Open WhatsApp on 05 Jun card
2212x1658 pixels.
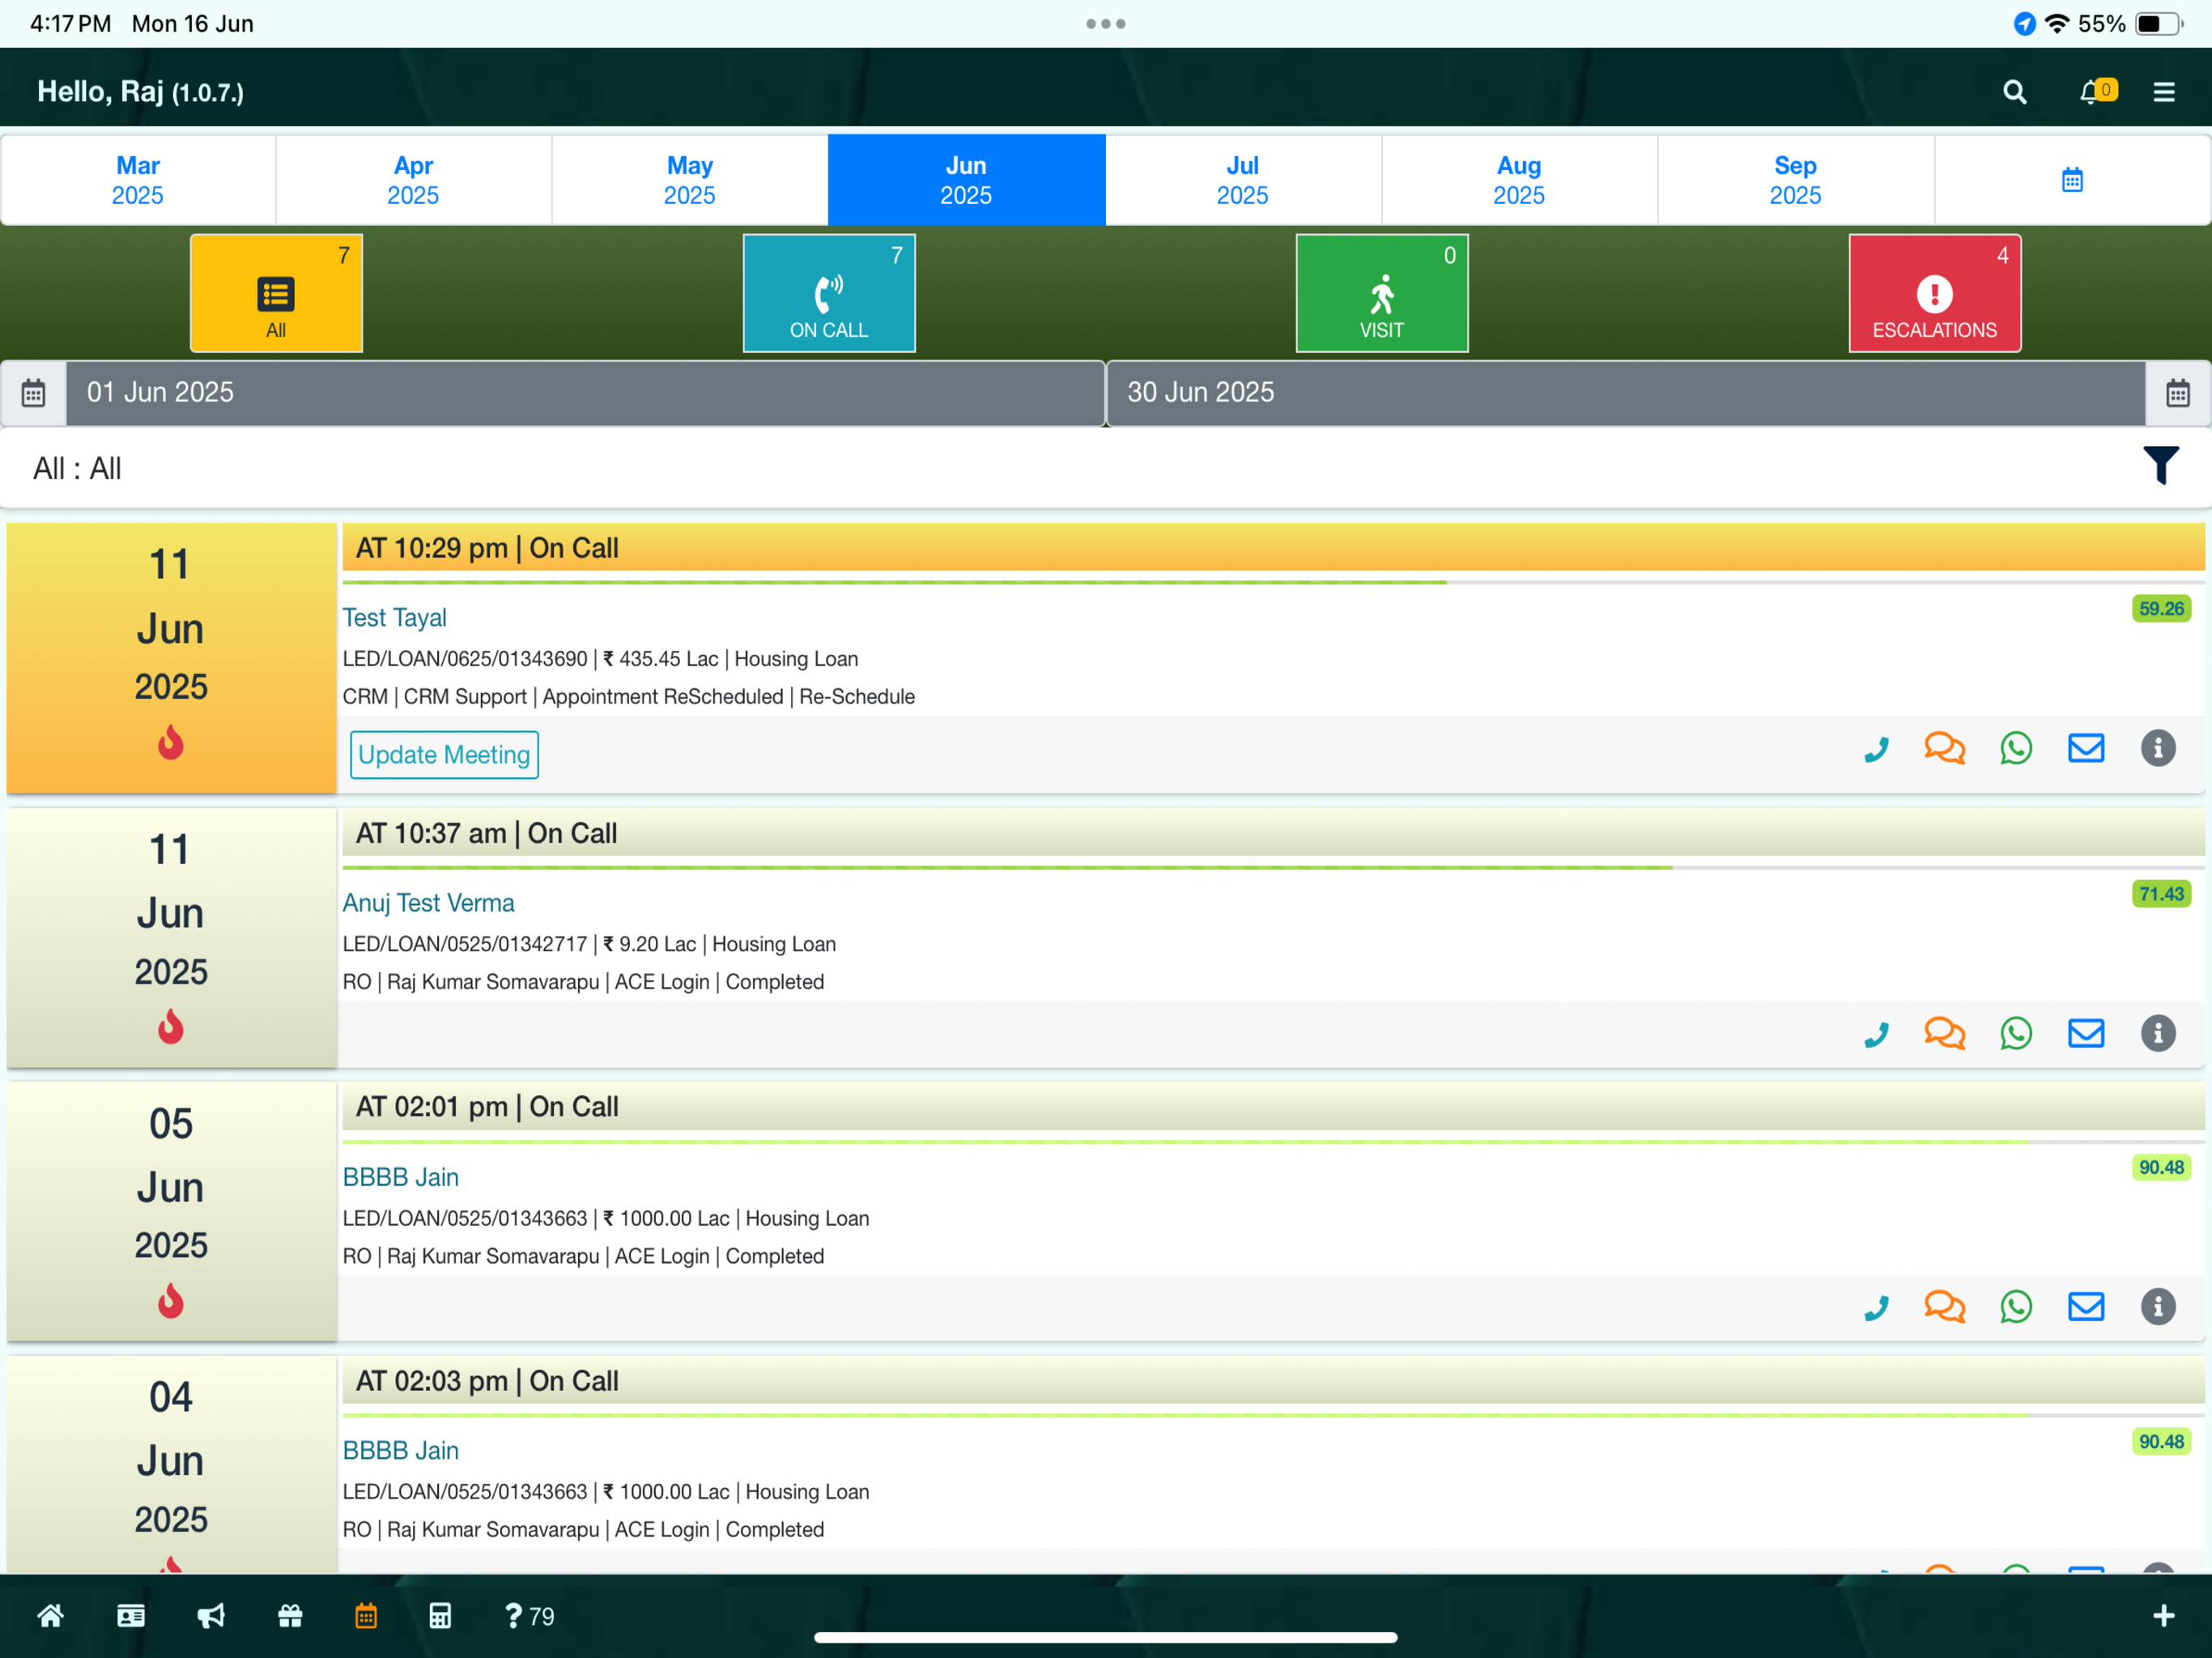pyautogui.click(x=2016, y=1307)
